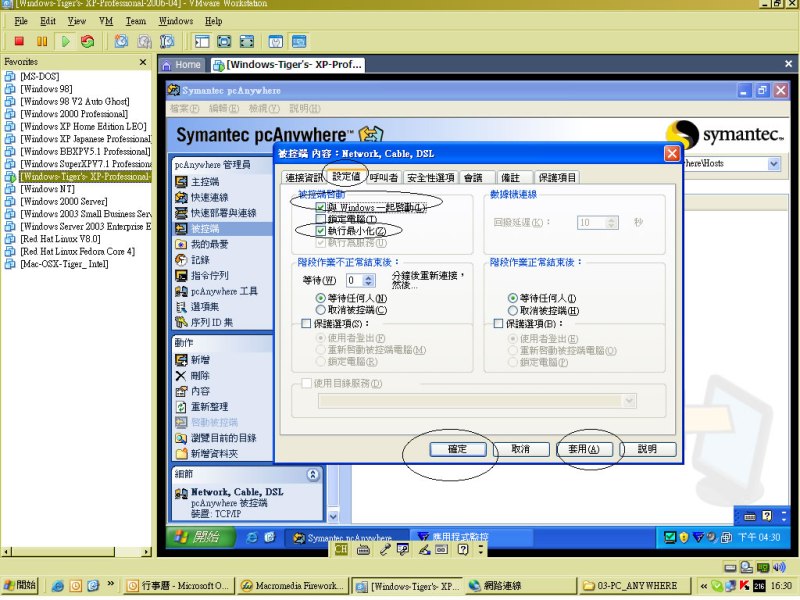Click 新增資料夾 action
The image size is (800, 600).
(214, 454)
